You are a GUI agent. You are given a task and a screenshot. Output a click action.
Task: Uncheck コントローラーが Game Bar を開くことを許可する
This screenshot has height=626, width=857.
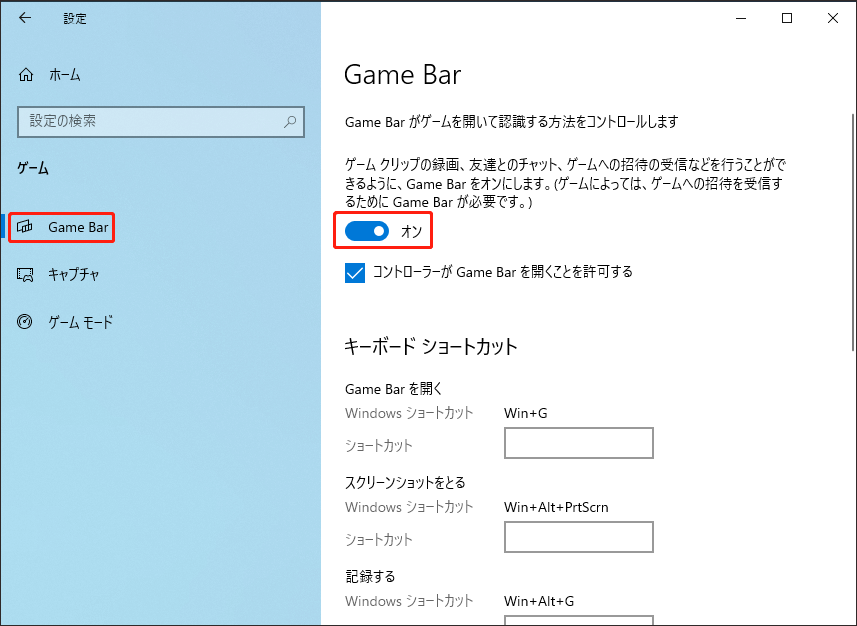(355, 272)
